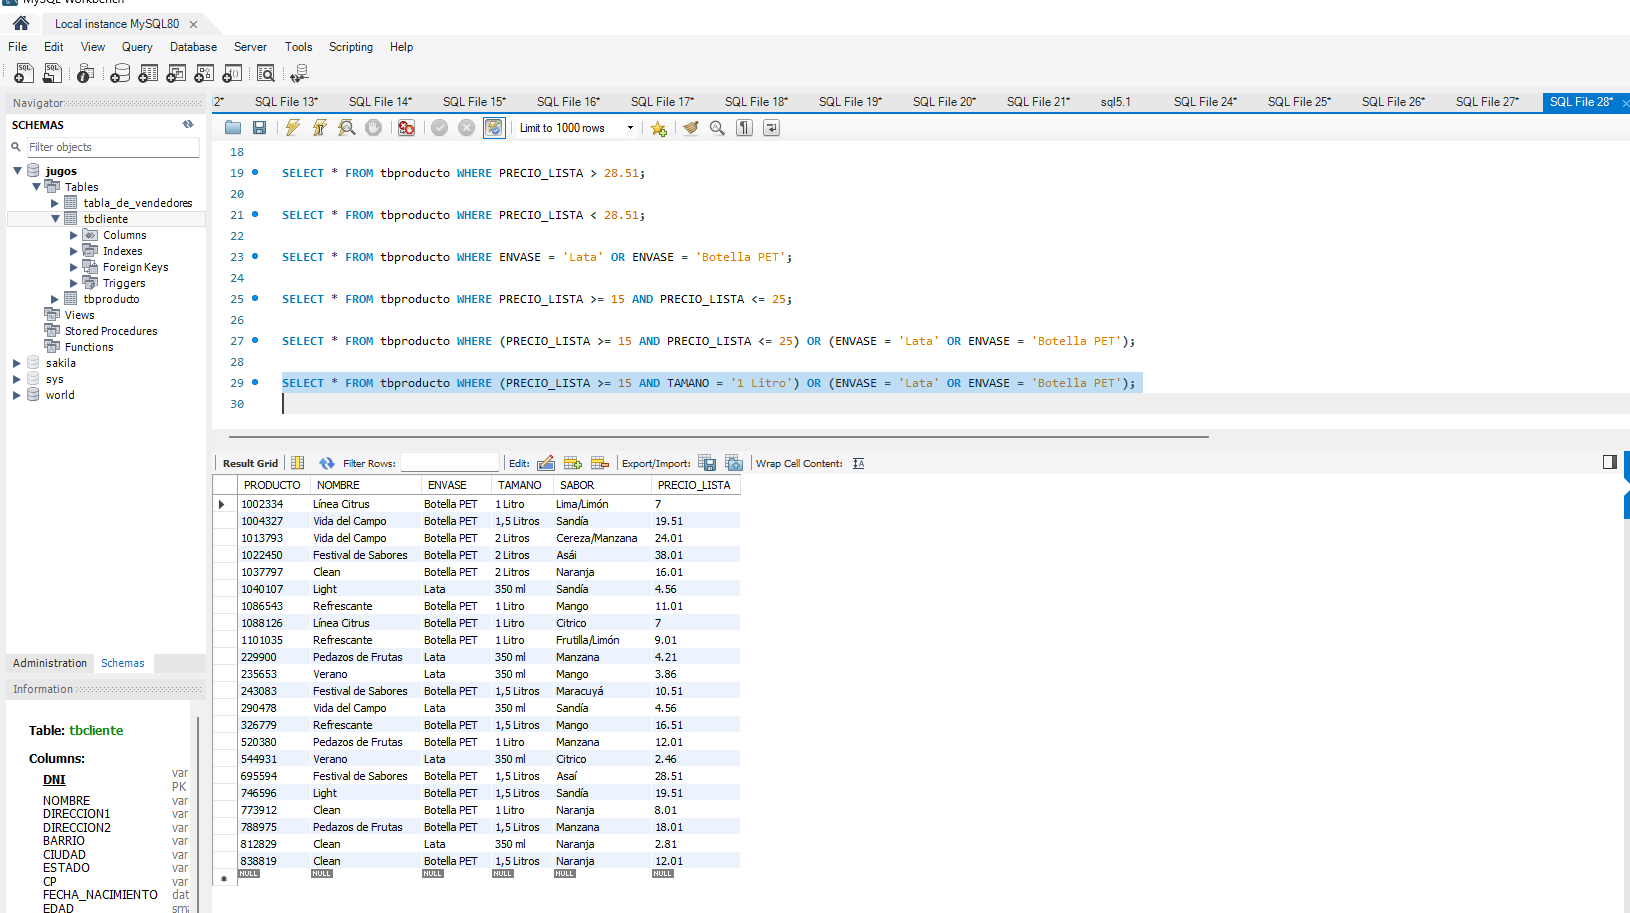This screenshot has height=913, width=1630.
Task: Insert a new row in result grid
Action: pos(573,463)
